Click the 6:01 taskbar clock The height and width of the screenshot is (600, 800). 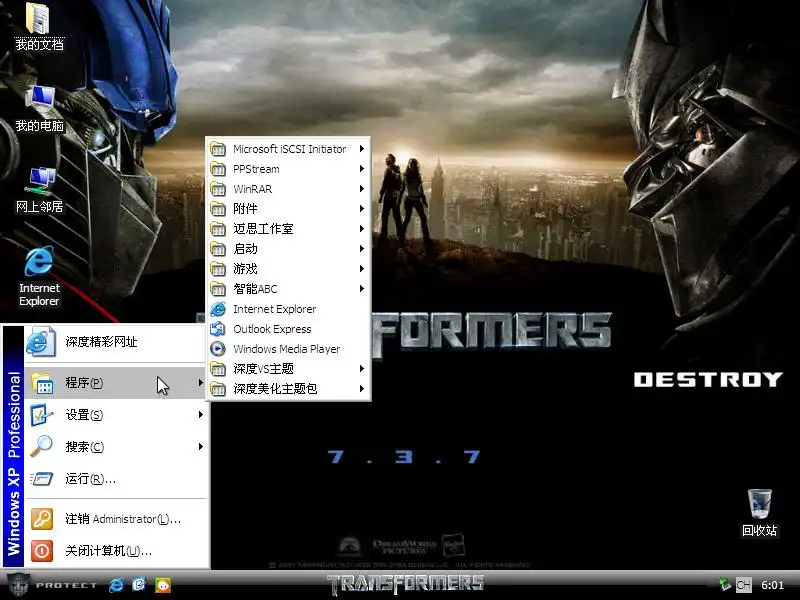pyautogui.click(x=772, y=585)
